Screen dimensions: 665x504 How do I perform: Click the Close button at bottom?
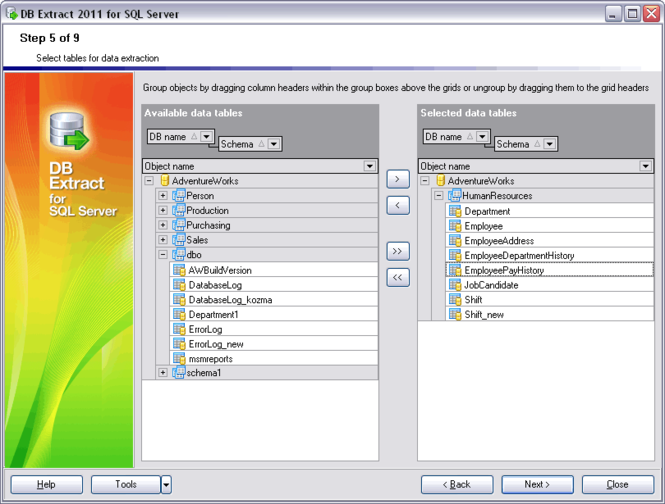tap(618, 484)
